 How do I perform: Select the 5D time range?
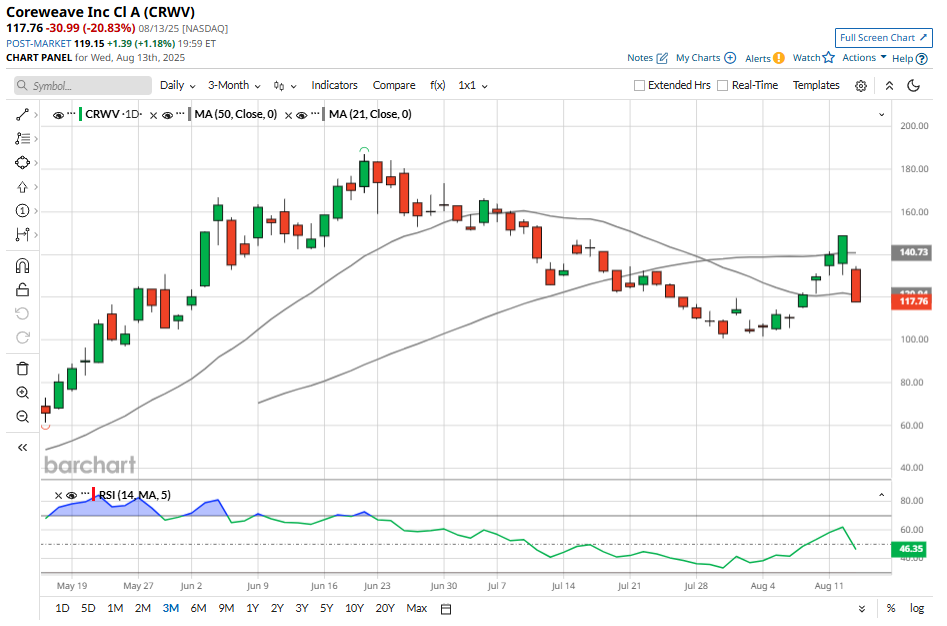point(88,608)
